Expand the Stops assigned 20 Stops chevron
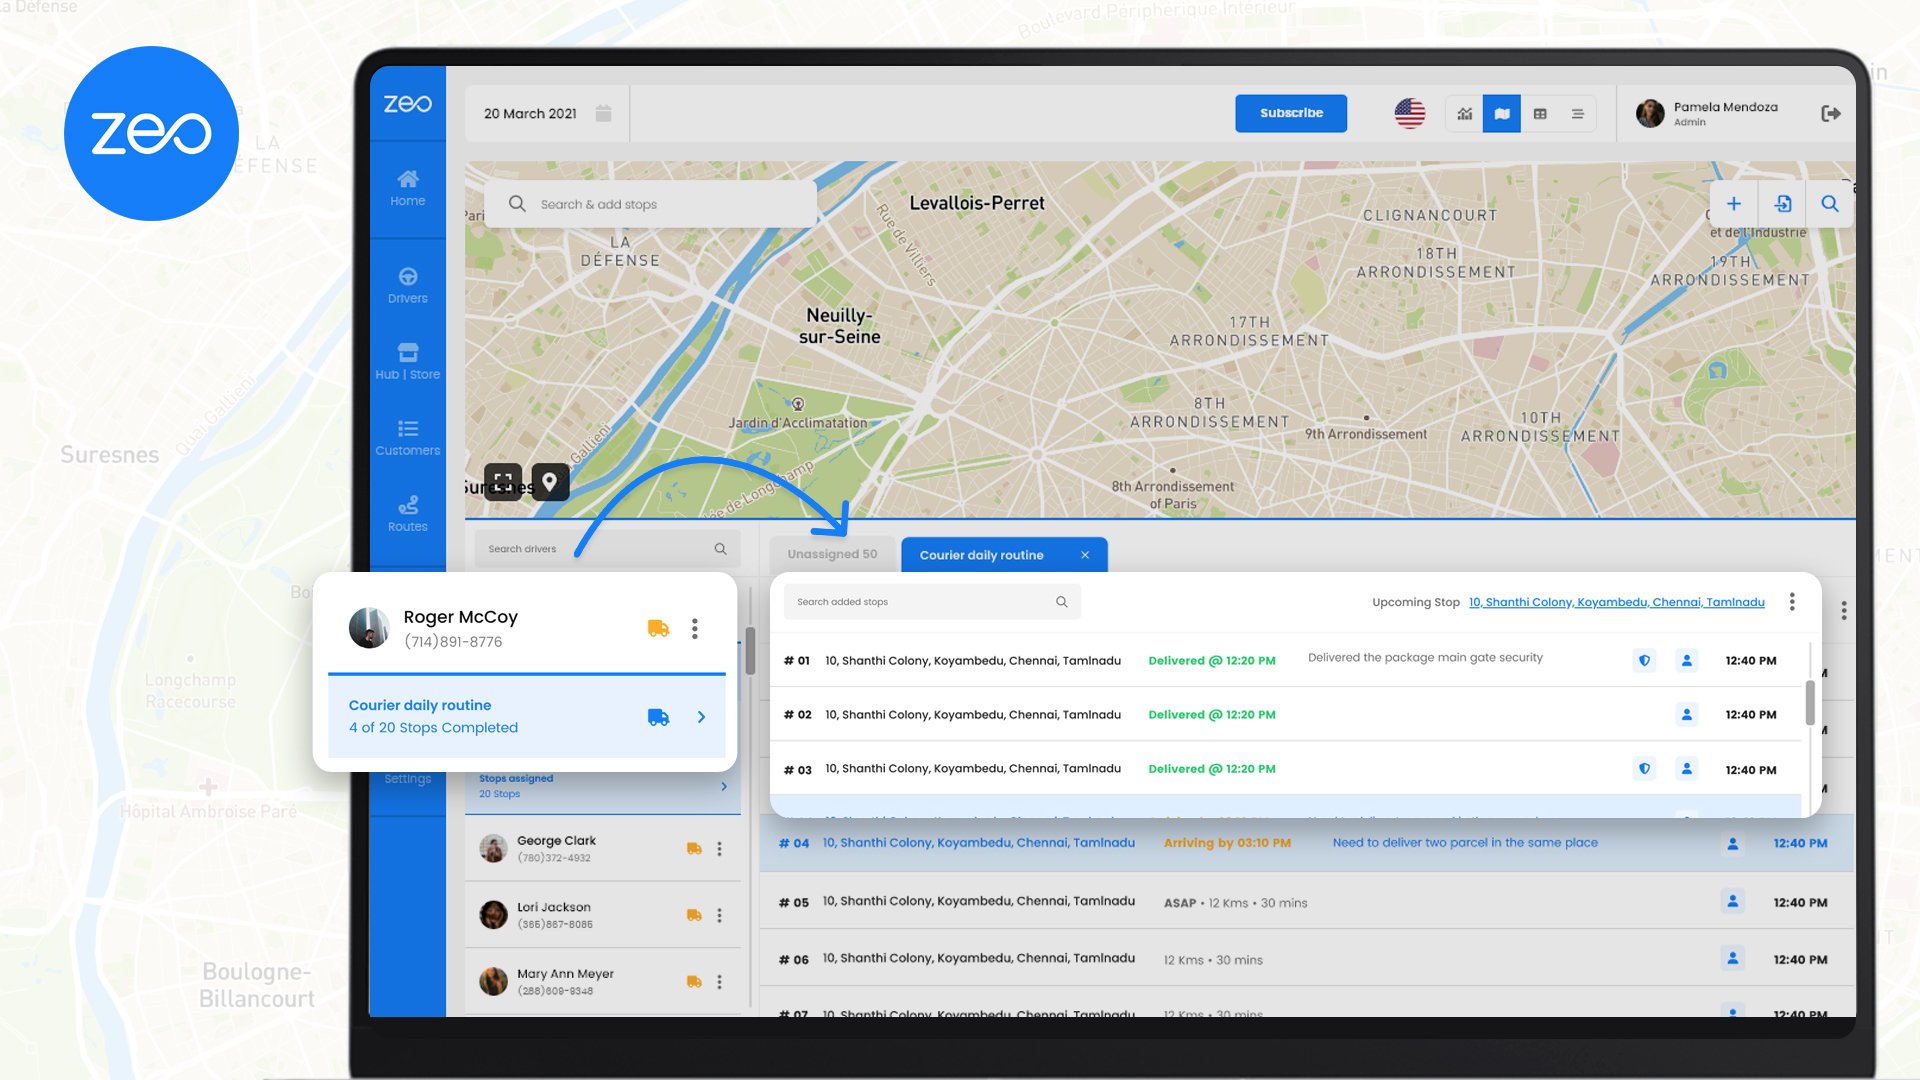The width and height of the screenshot is (1920, 1080). (724, 786)
